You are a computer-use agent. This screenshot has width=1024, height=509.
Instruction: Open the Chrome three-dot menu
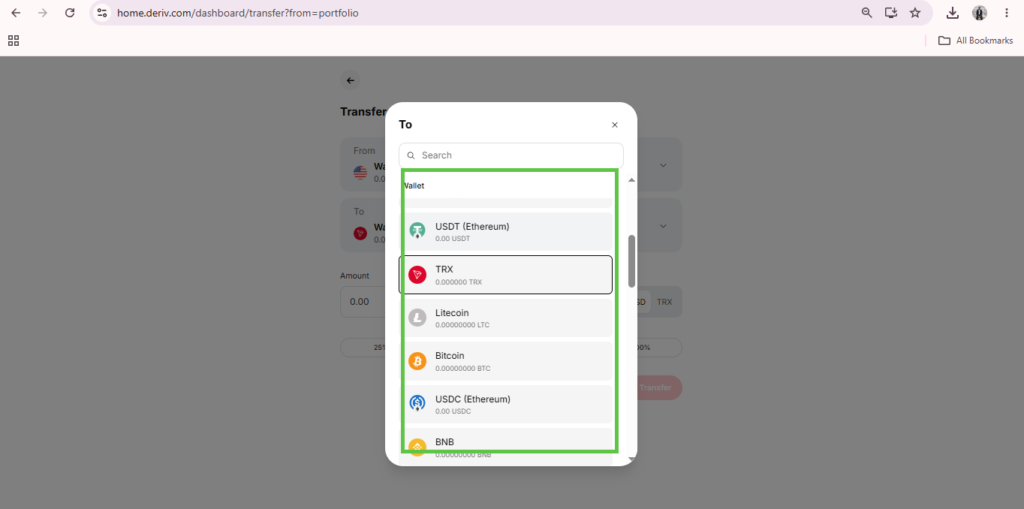click(1006, 12)
